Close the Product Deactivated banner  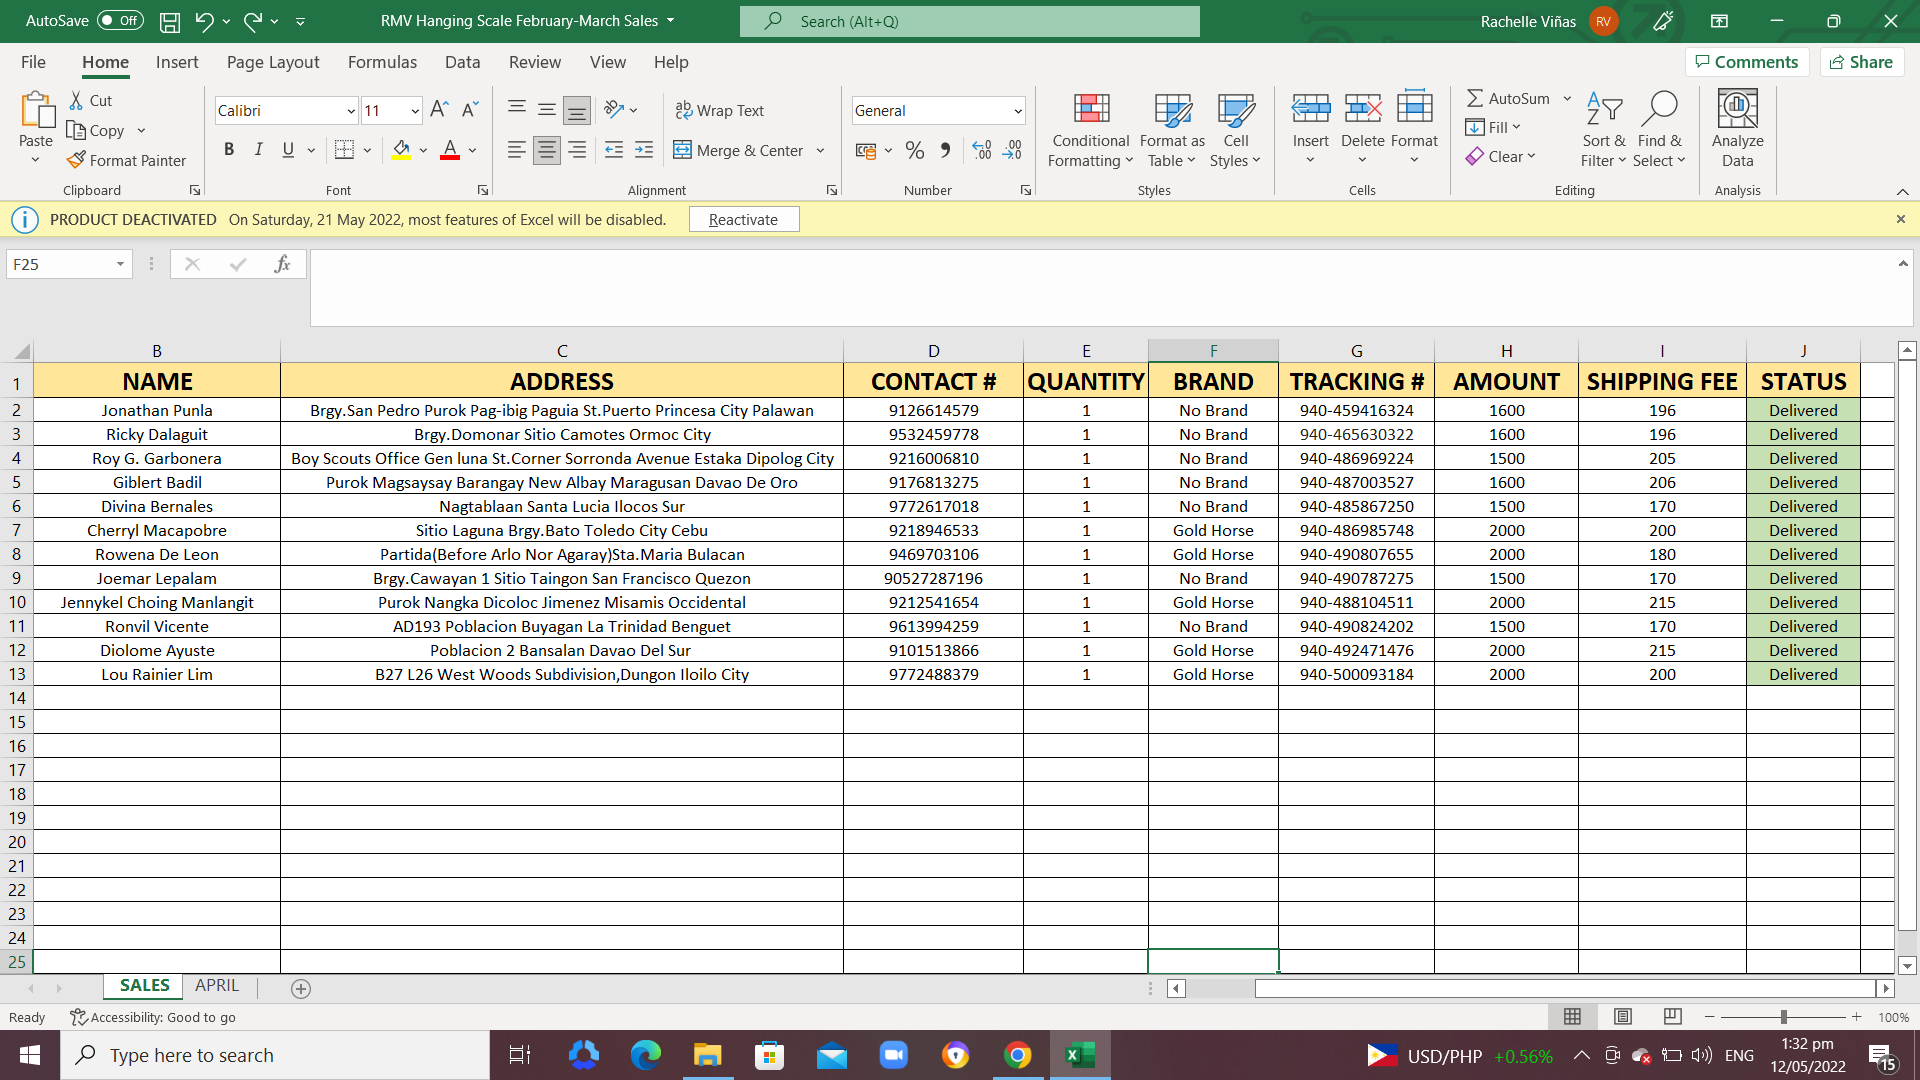[x=1901, y=219]
